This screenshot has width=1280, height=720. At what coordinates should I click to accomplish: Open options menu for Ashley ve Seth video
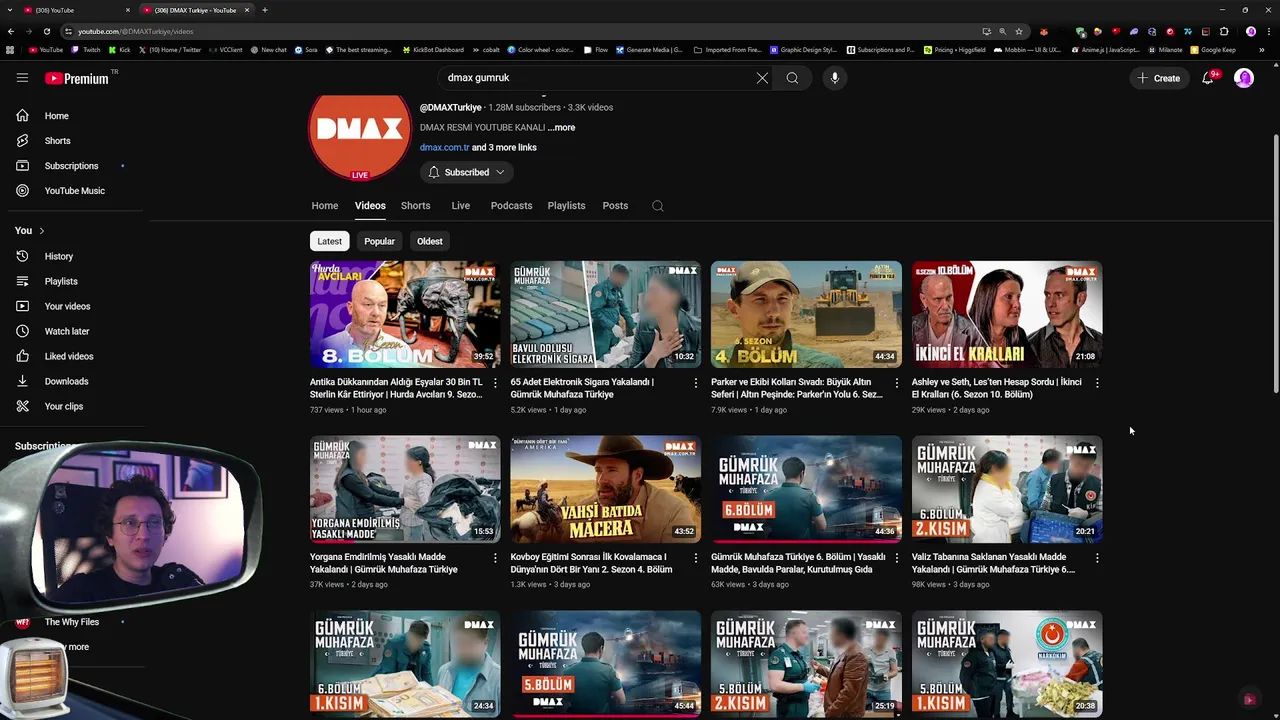(1097, 383)
